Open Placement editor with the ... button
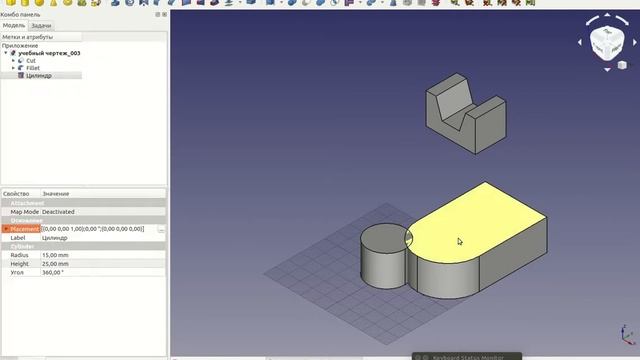The height and width of the screenshot is (360, 640). click(x=161, y=229)
